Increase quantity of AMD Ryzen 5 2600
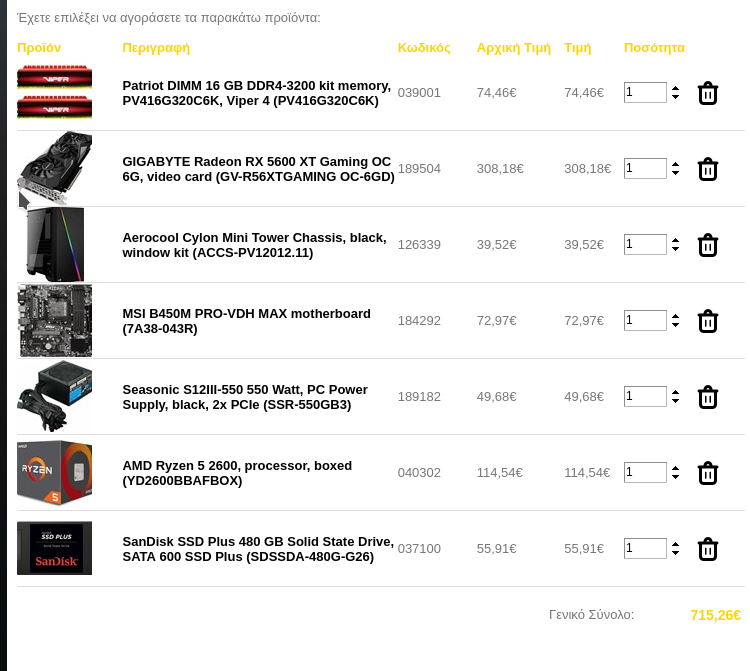The image size is (750, 671). point(675,468)
